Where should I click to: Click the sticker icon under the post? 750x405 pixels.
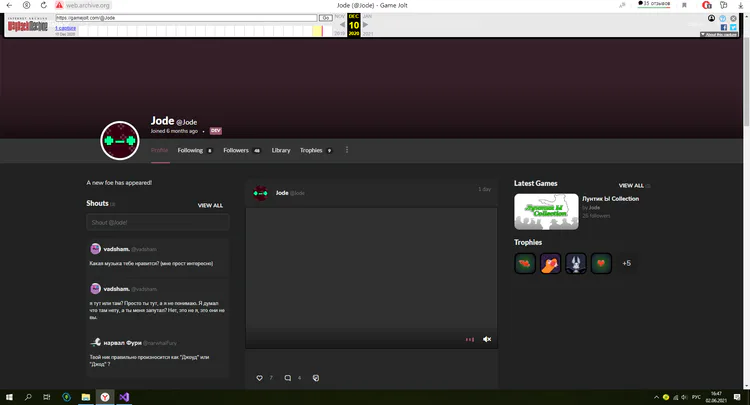(x=316, y=378)
